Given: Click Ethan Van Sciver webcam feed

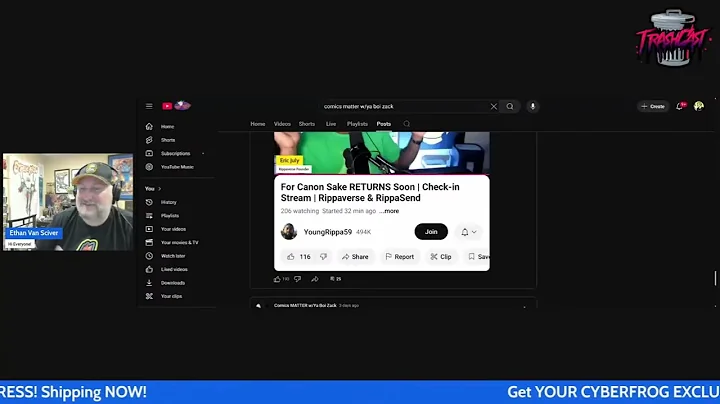Looking at the screenshot, I should tap(68, 202).
